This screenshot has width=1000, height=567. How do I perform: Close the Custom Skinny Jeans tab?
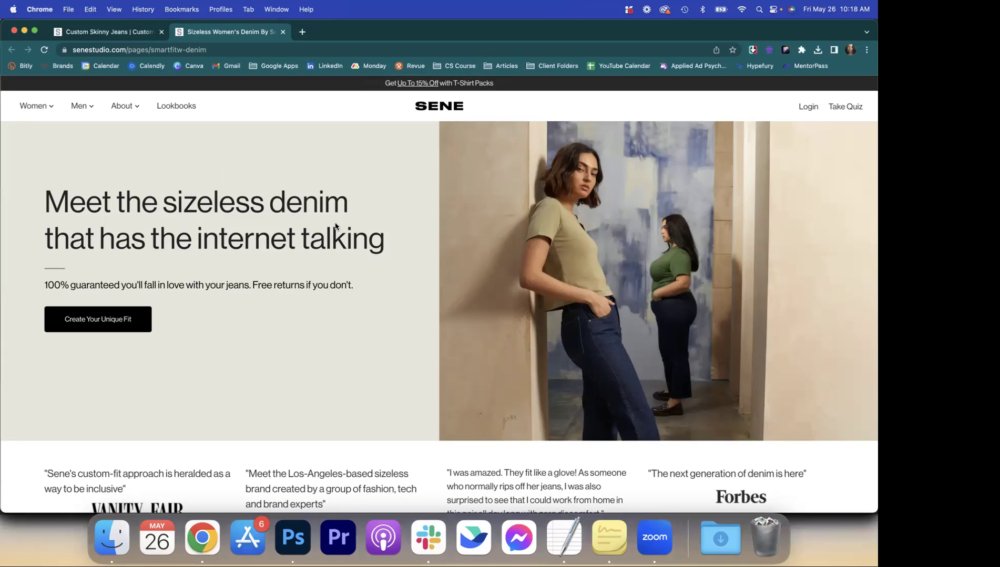coord(161,32)
